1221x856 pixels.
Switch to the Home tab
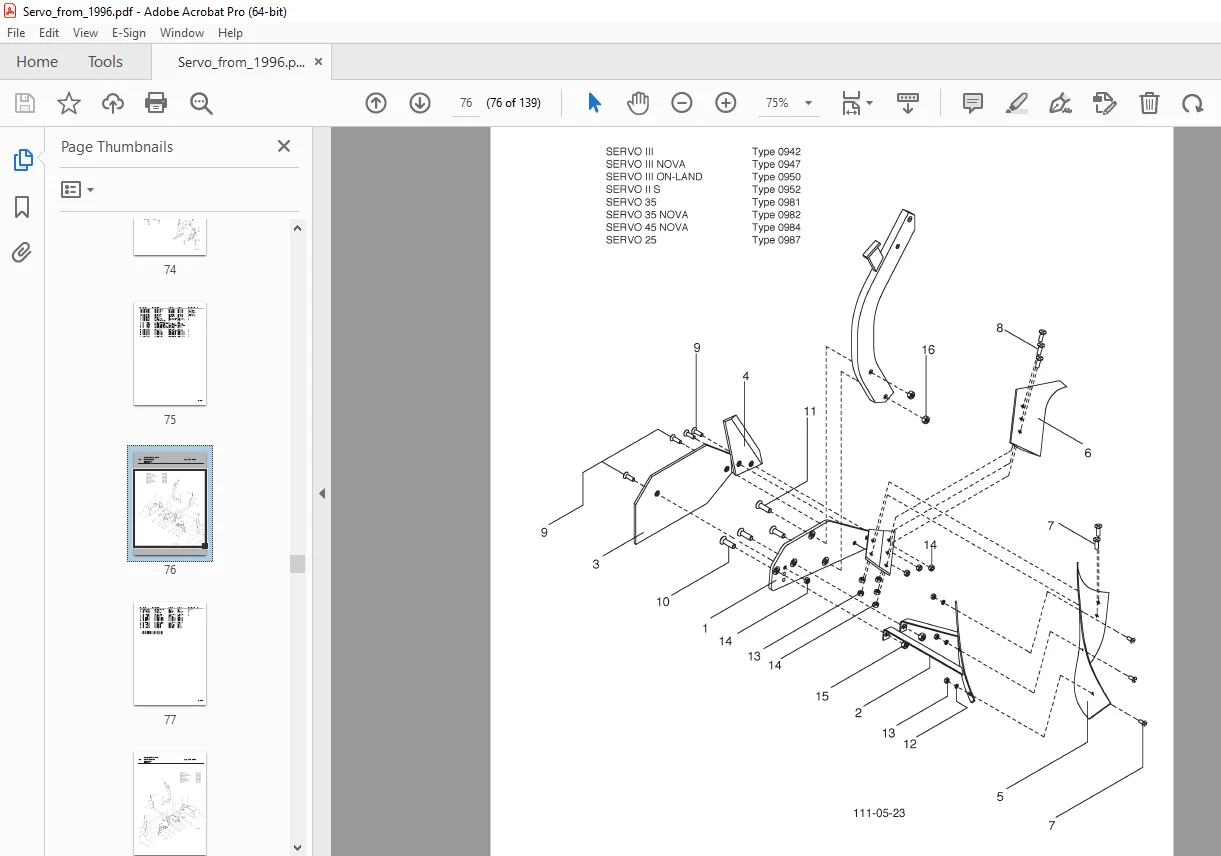[37, 62]
